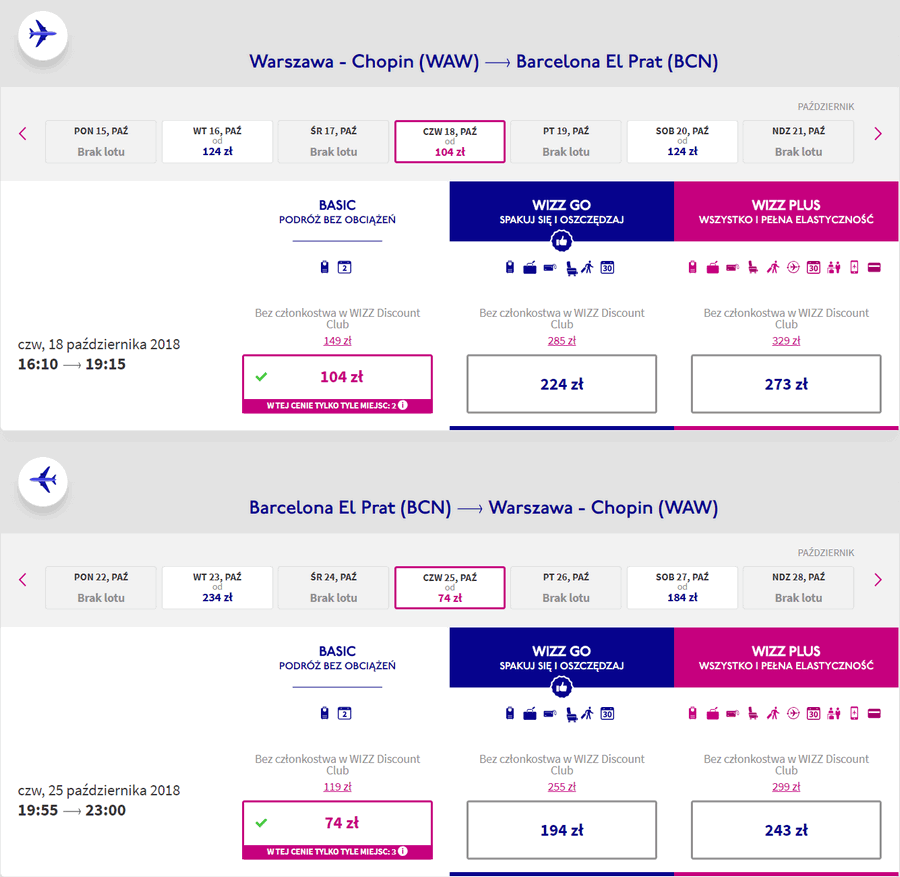This screenshot has height=877, width=900.
Task: Click the seat icon under return WIZZ GO
Action: tap(571, 714)
